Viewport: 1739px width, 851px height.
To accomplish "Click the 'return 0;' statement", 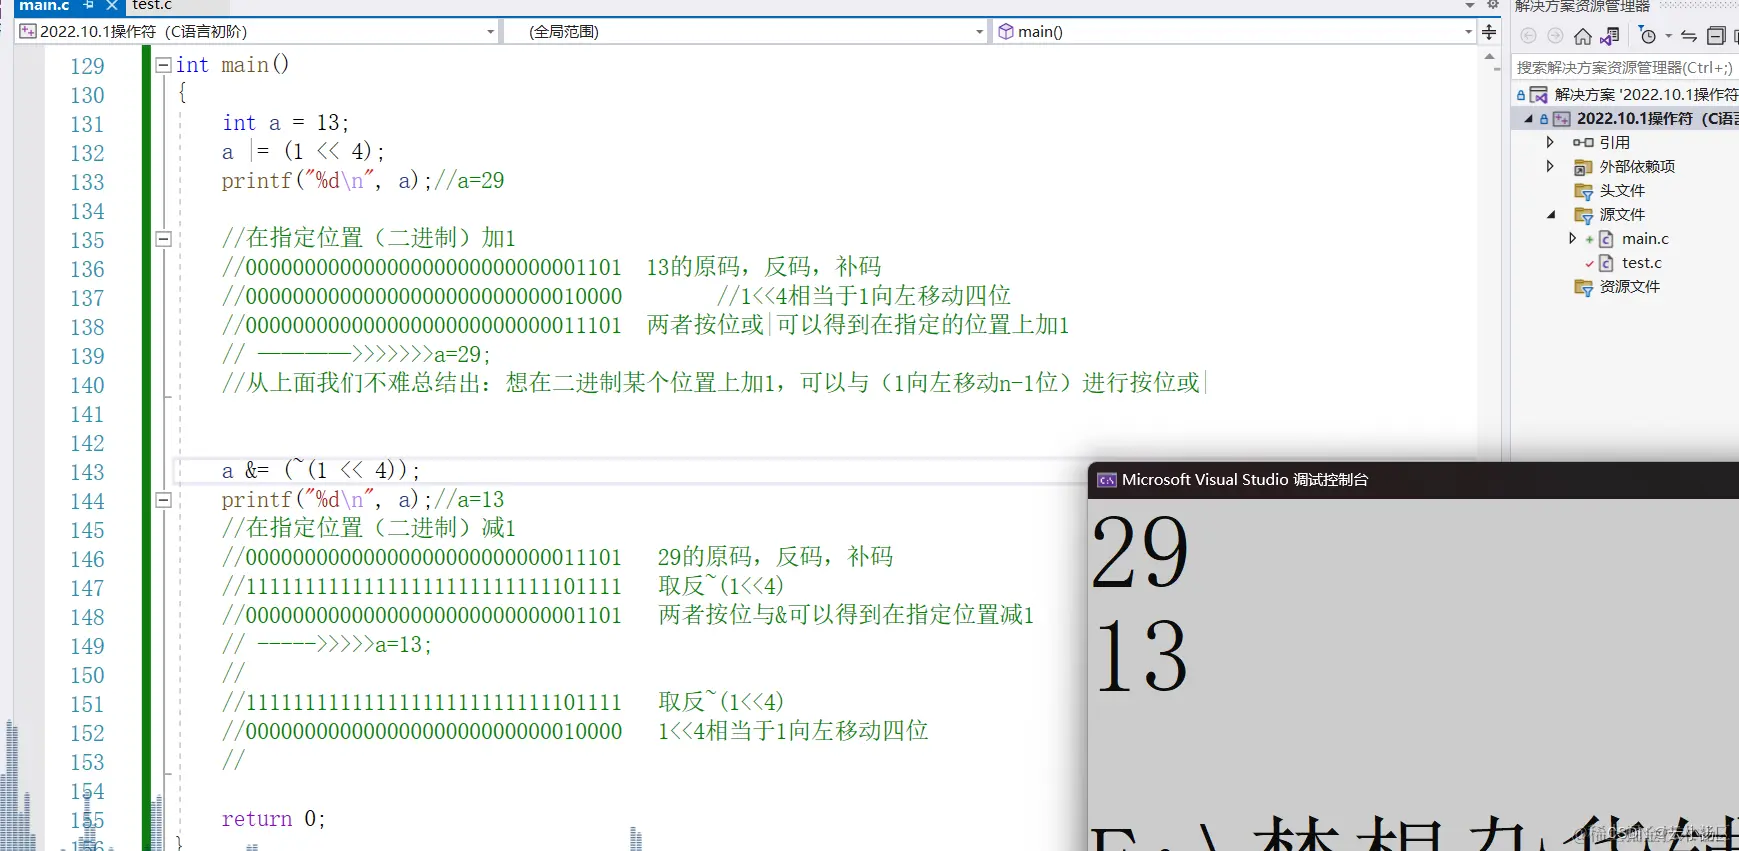I will pyautogui.click(x=273, y=819).
